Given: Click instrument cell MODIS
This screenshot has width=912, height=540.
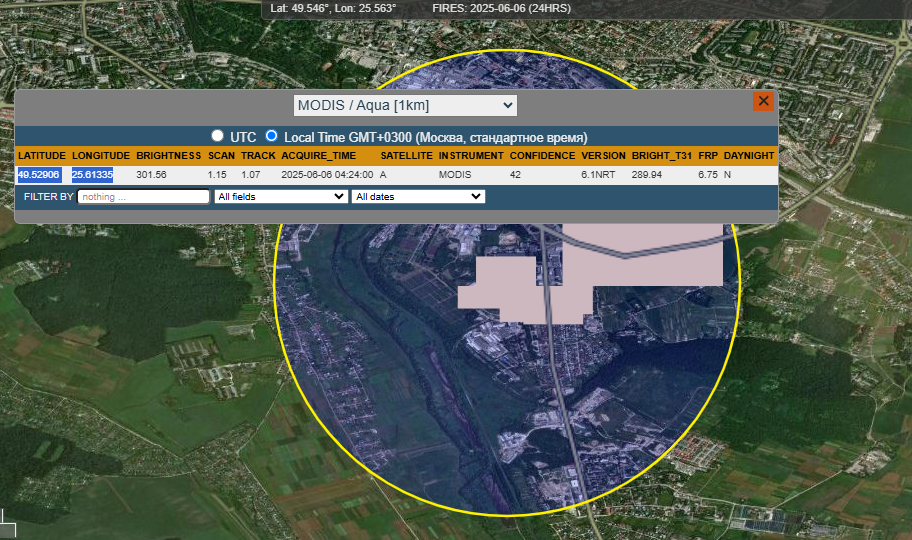Looking at the screenshot, I should 455,175.
